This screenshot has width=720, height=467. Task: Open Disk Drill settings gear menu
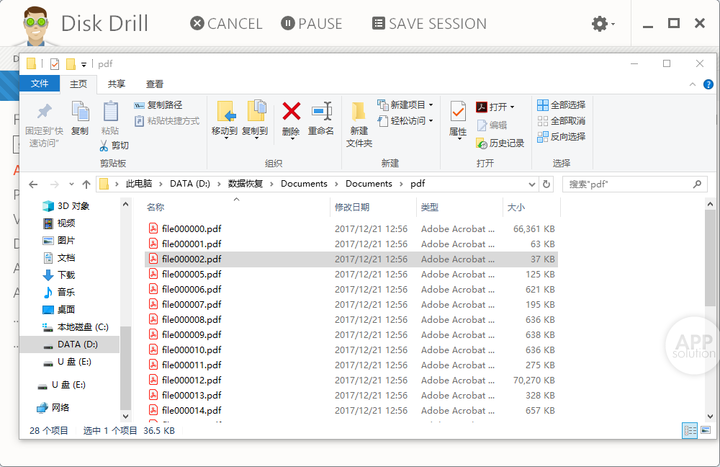pos(602,23)
